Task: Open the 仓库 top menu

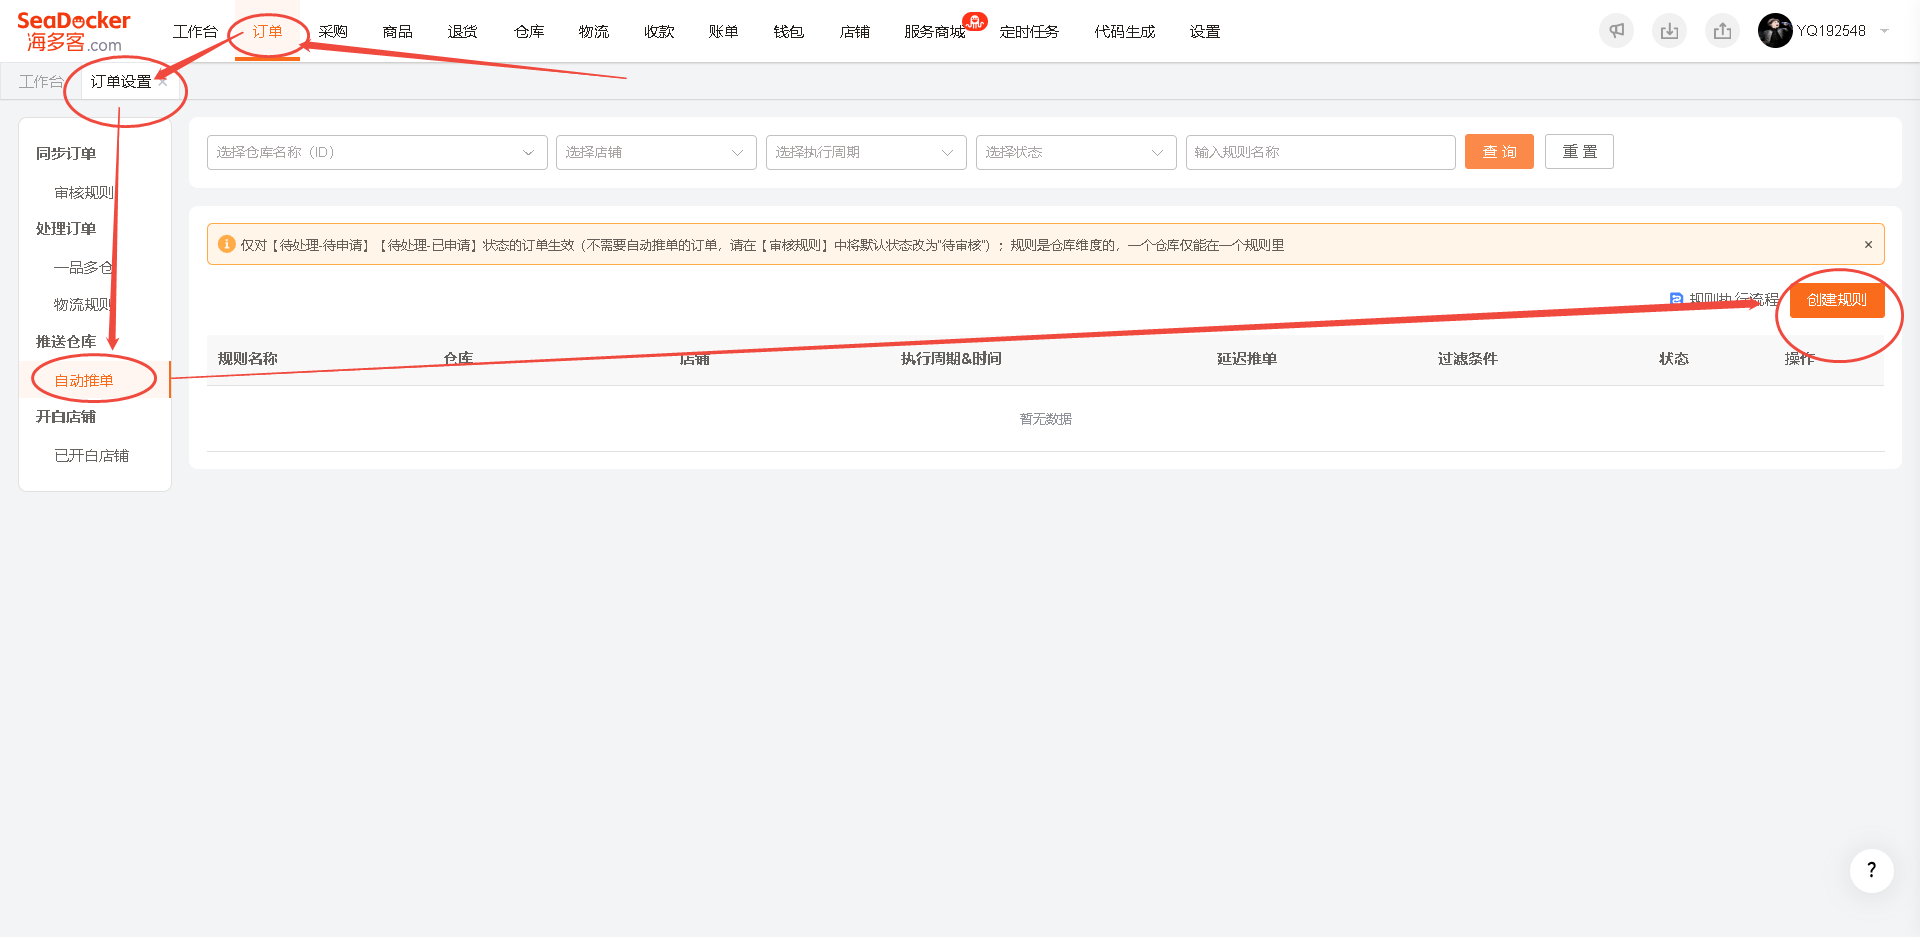Action: click(529, 32)
